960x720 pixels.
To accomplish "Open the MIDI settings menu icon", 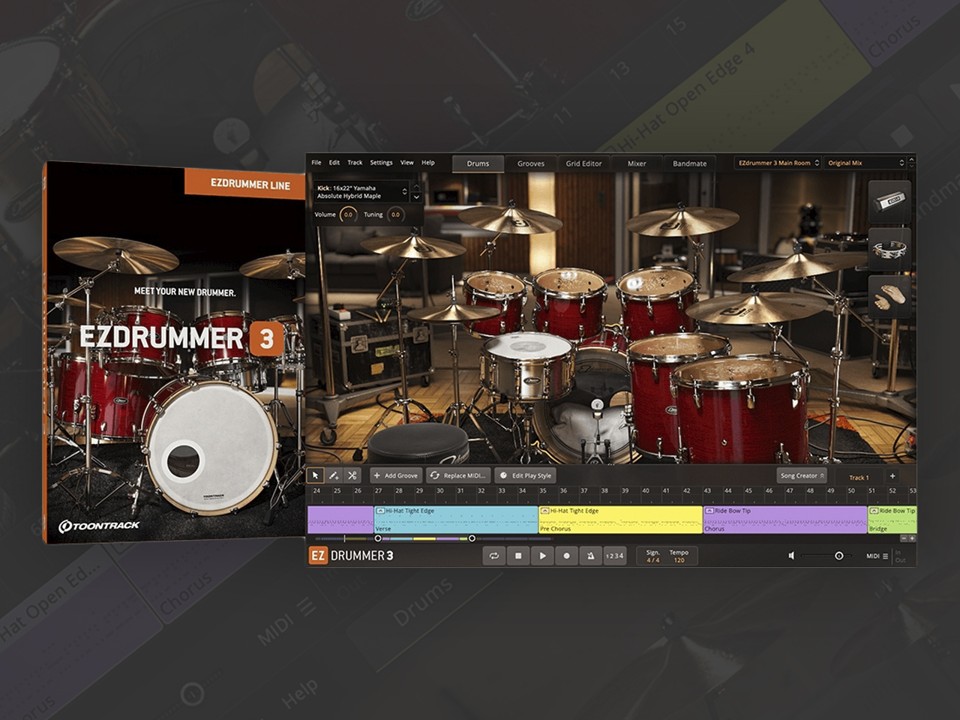I will point(885,556).
